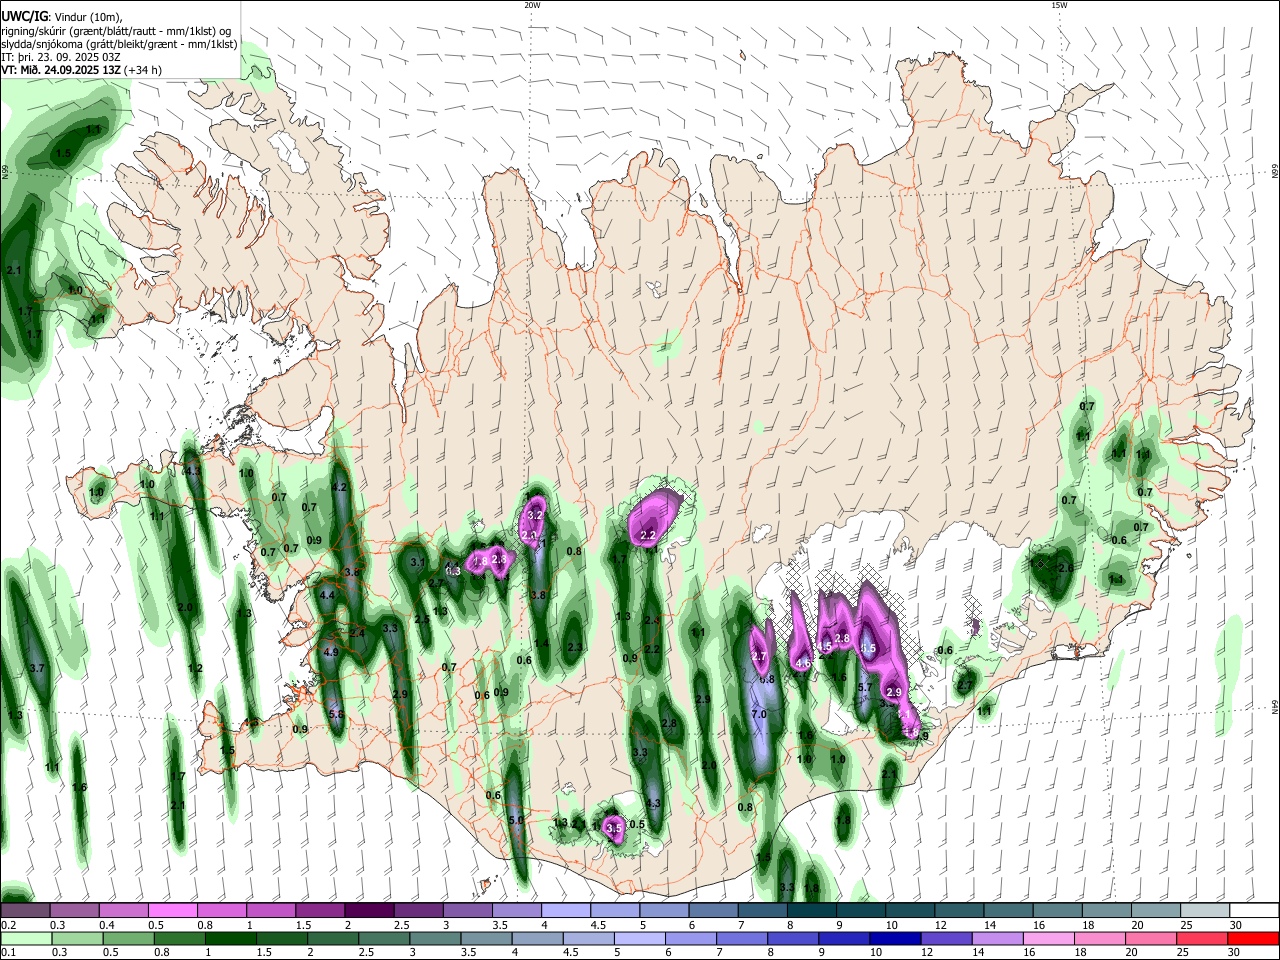The image size is (1280, 960).
Task: Click the 'slydda/snjókoma (grátt/bleikt/grænt' description line
Action: point(119,44)
